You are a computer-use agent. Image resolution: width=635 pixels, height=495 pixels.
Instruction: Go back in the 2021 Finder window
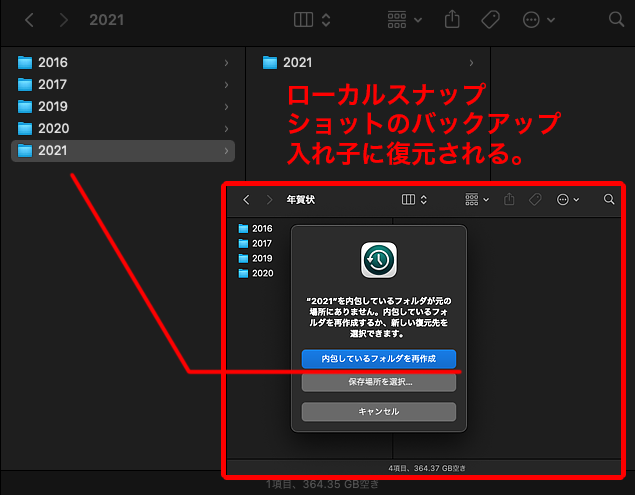tap(29, 20)
